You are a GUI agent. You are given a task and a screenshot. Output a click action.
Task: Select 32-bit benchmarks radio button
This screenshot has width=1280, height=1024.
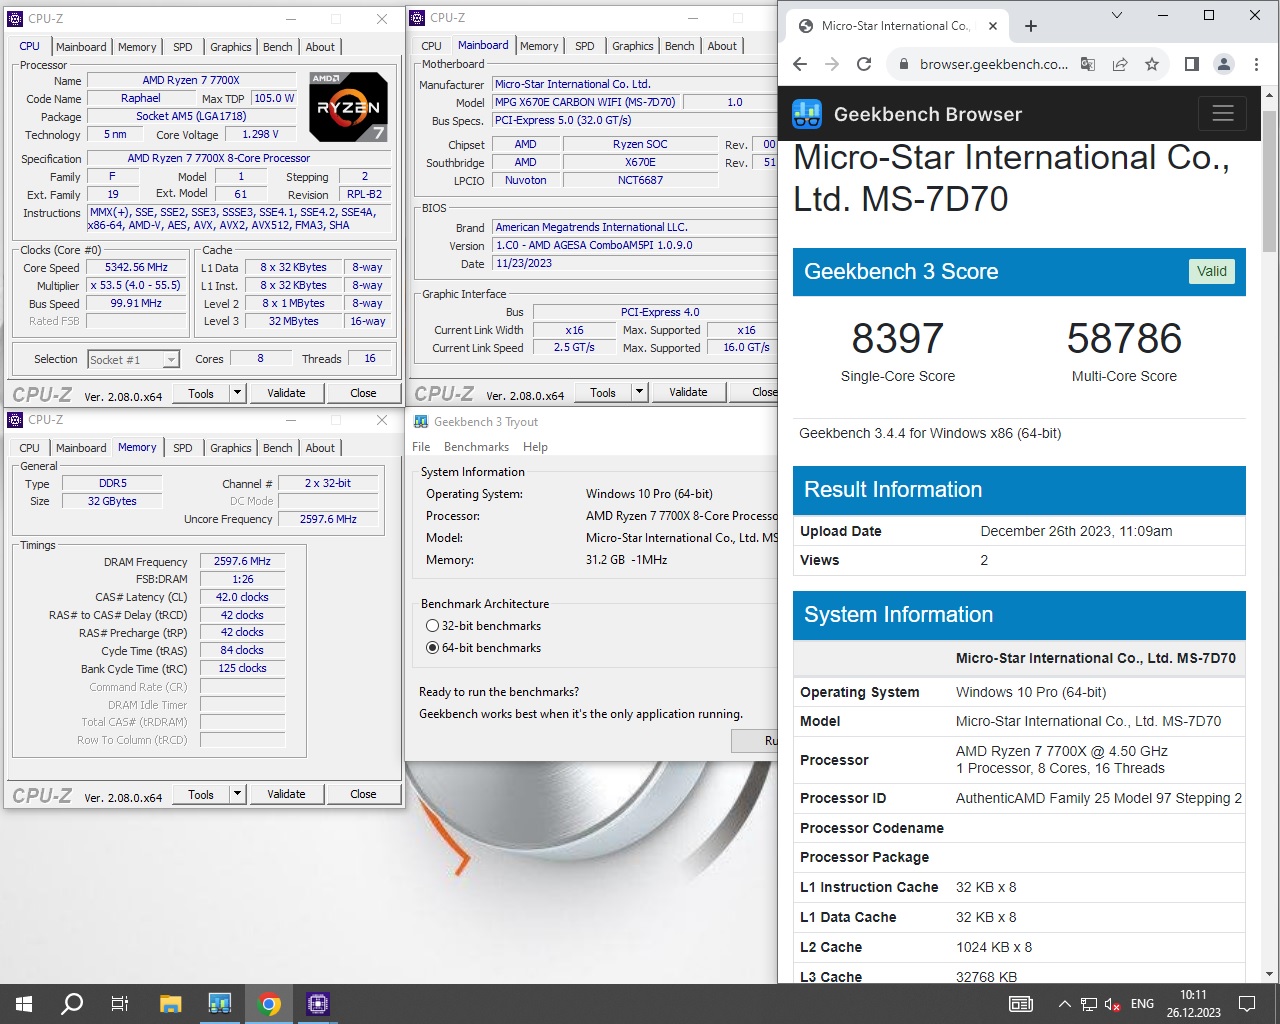click(x=433, y=626)
